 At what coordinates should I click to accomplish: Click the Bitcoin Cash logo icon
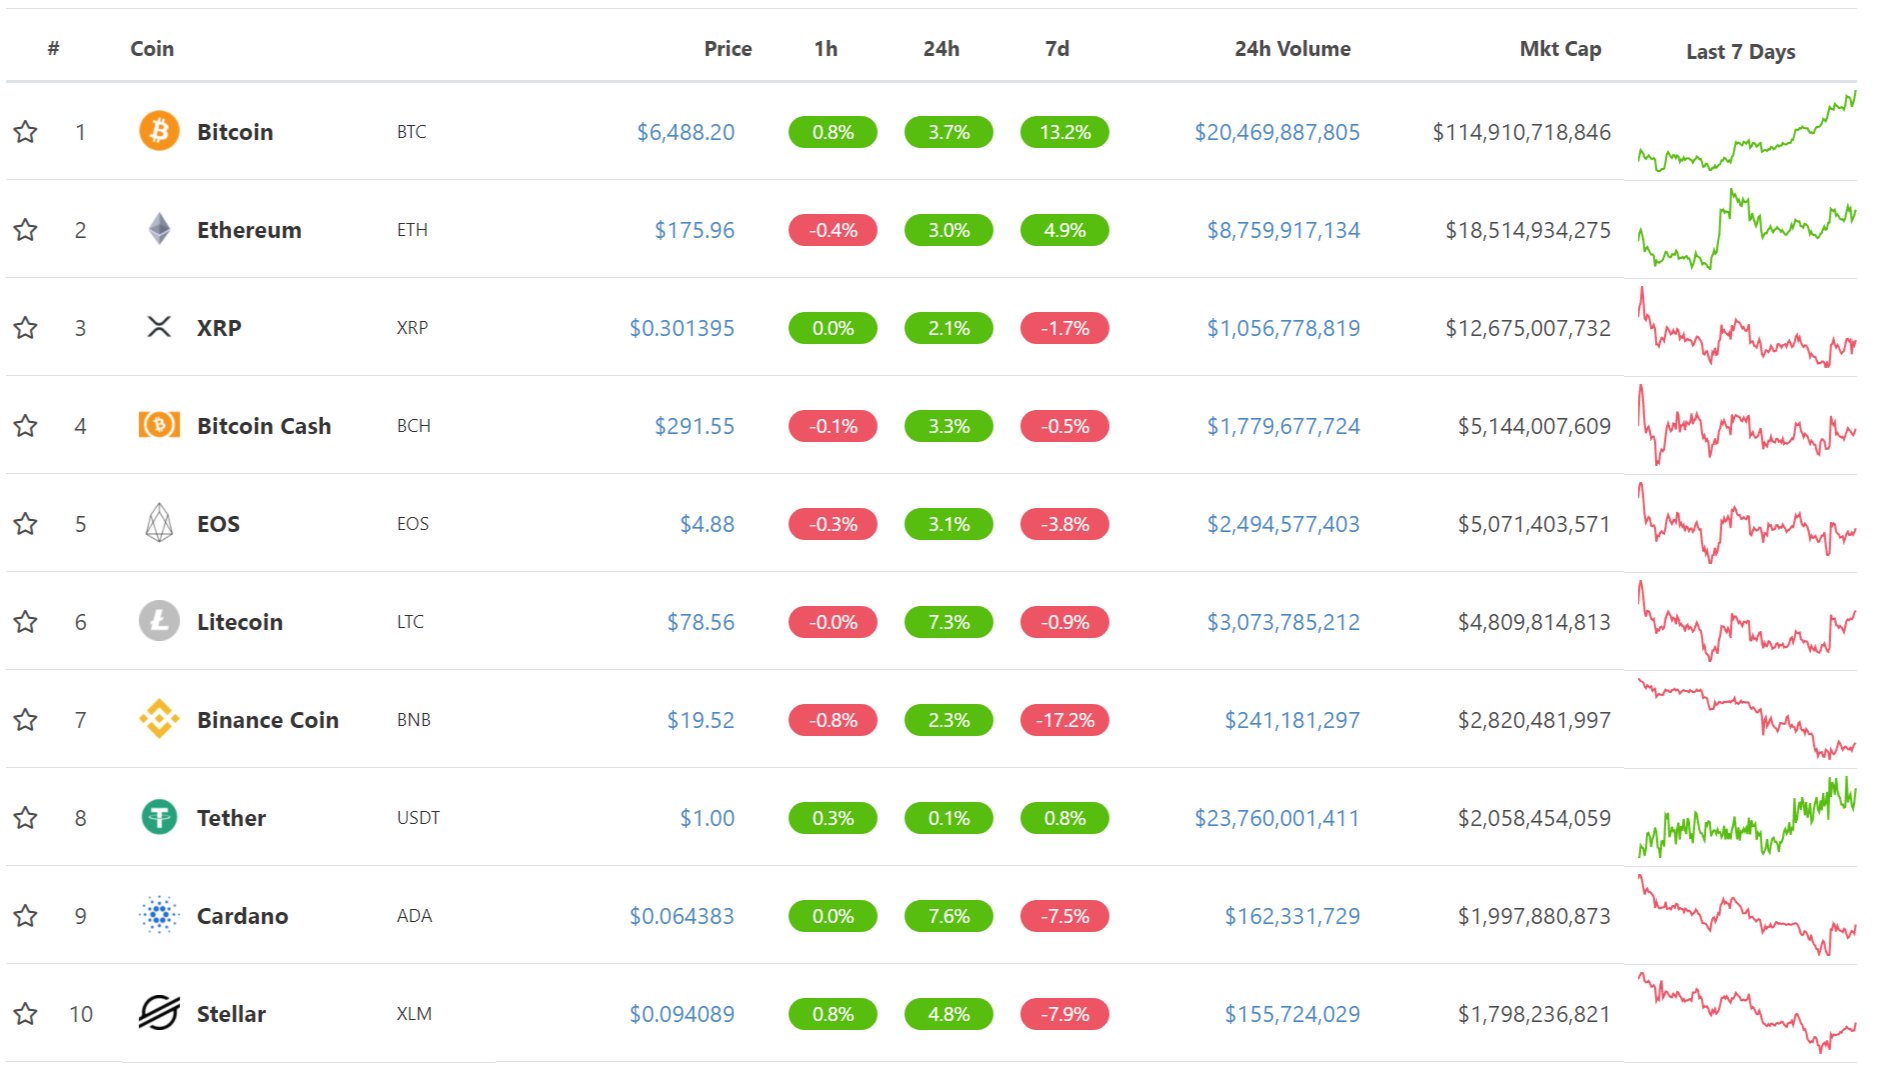159,425
